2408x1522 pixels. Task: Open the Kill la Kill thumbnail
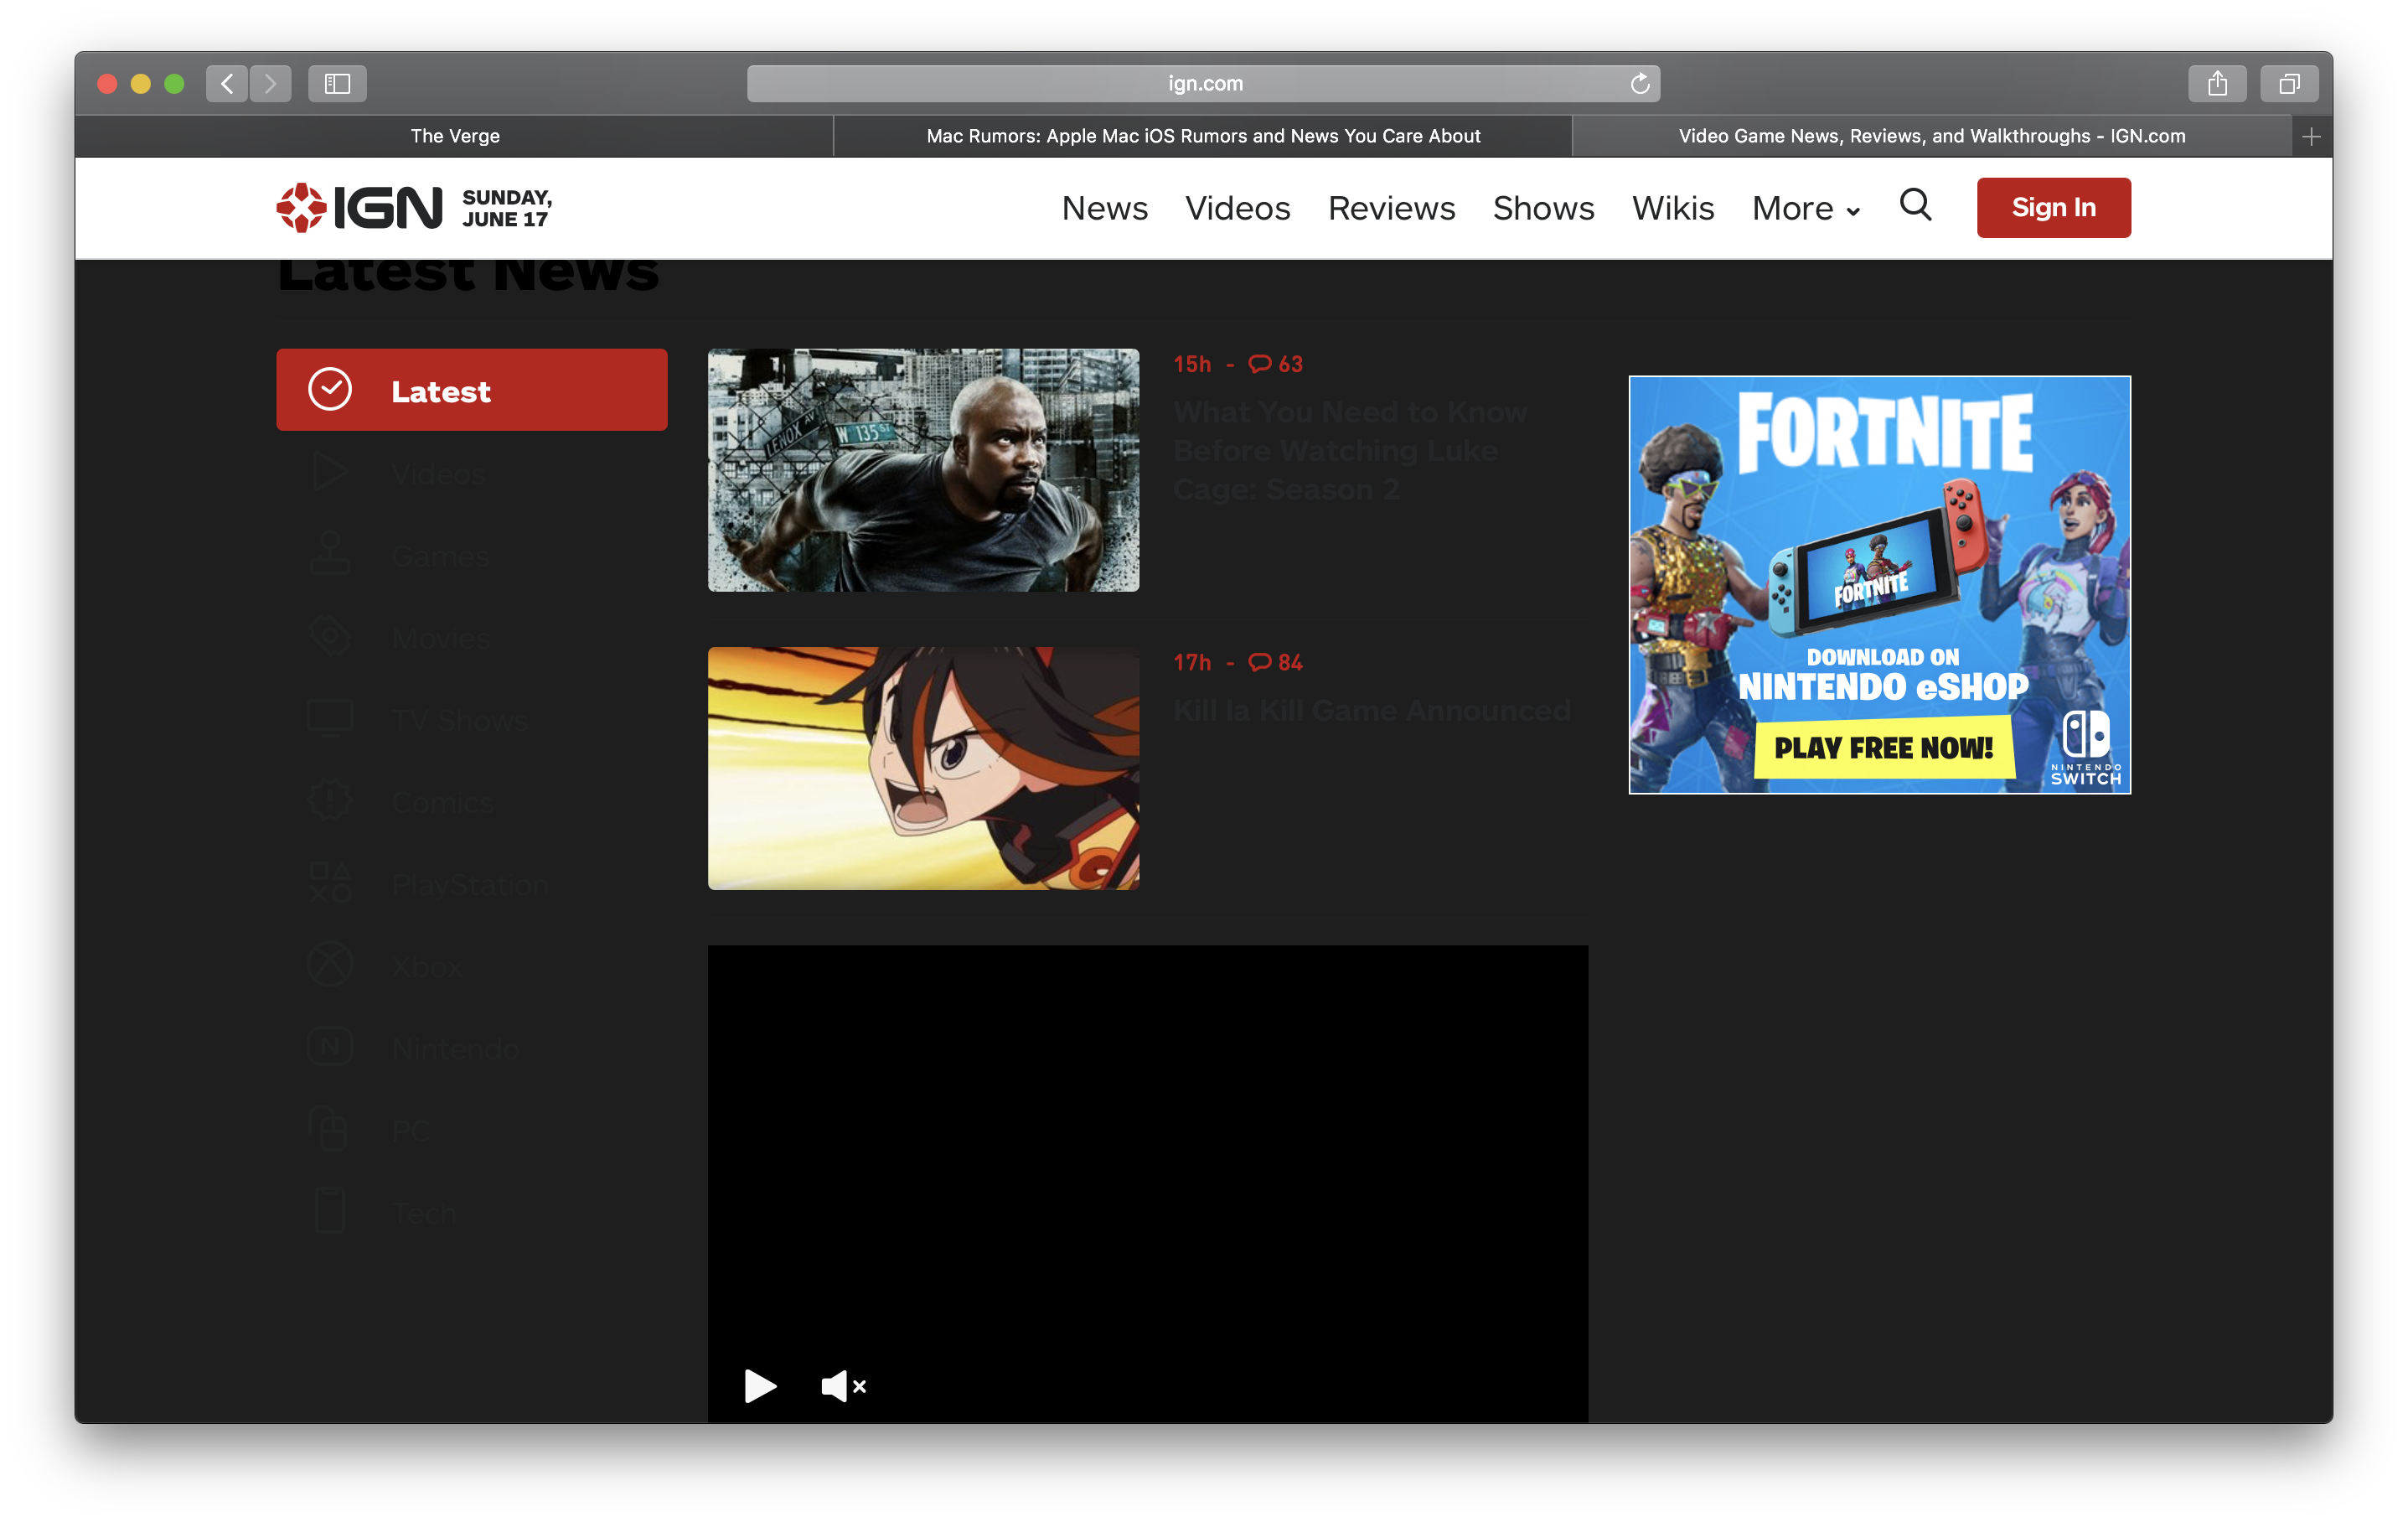923,768
